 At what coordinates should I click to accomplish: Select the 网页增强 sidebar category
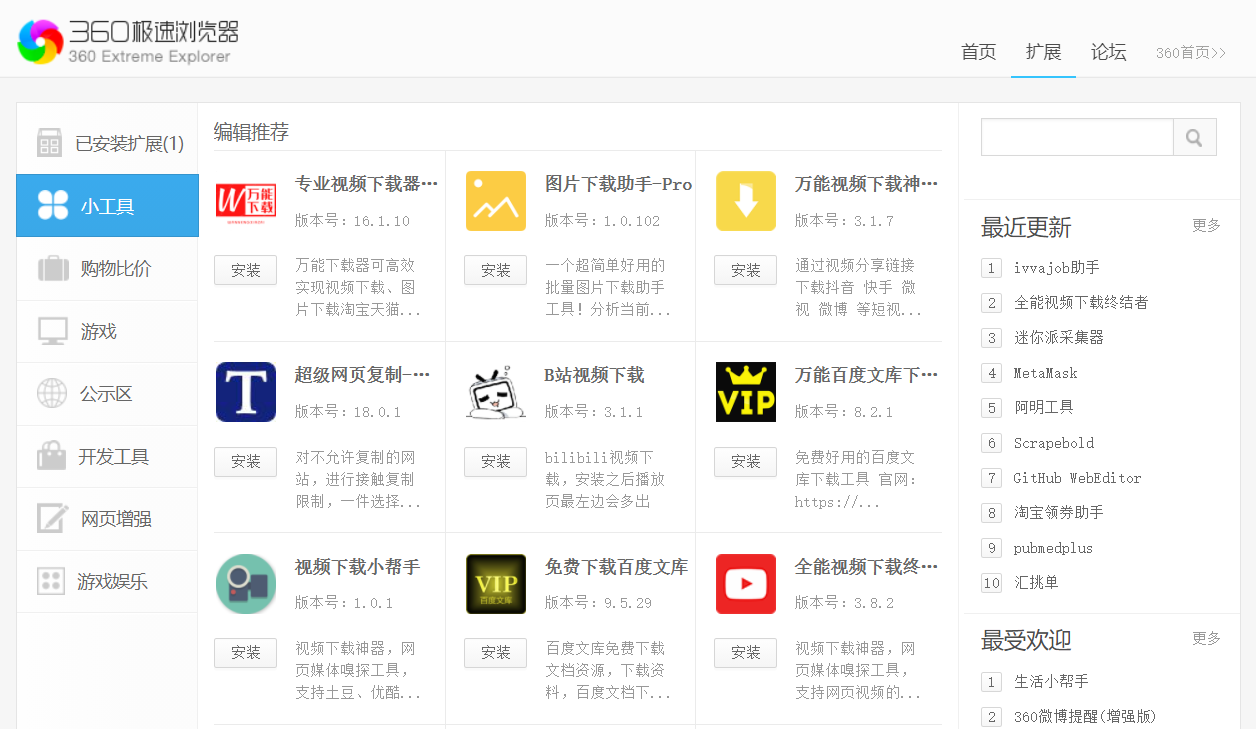point(107,519)
